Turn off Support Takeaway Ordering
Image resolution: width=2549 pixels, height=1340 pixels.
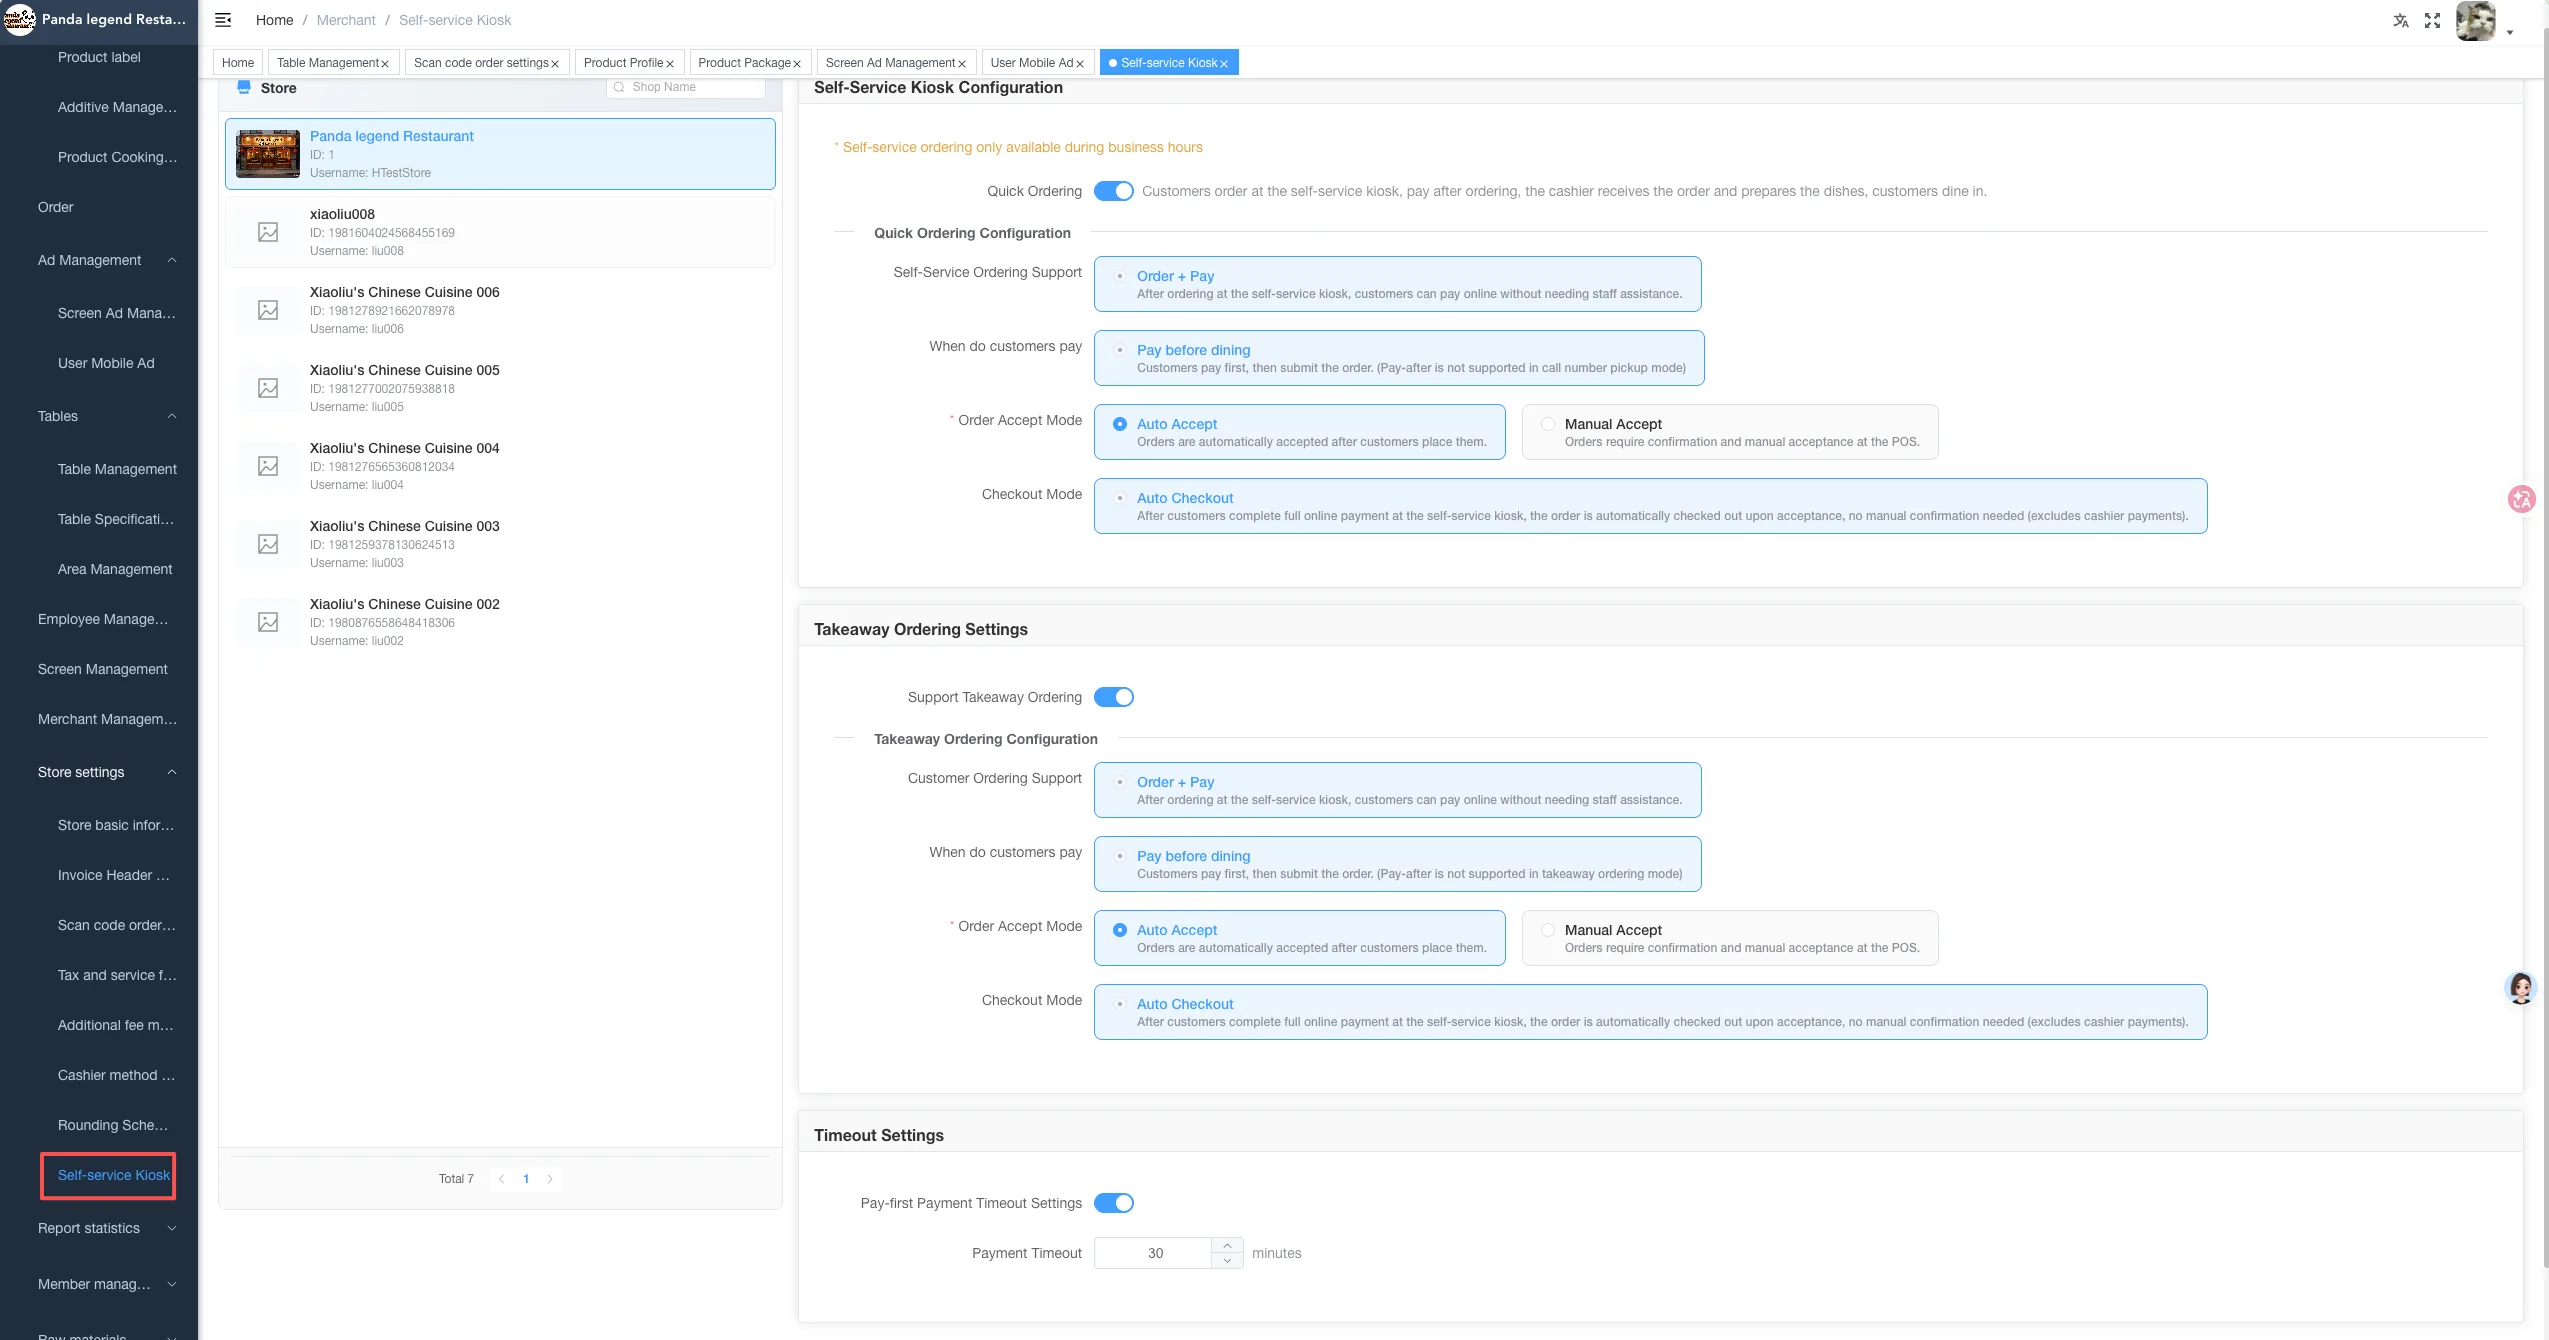1113,697
